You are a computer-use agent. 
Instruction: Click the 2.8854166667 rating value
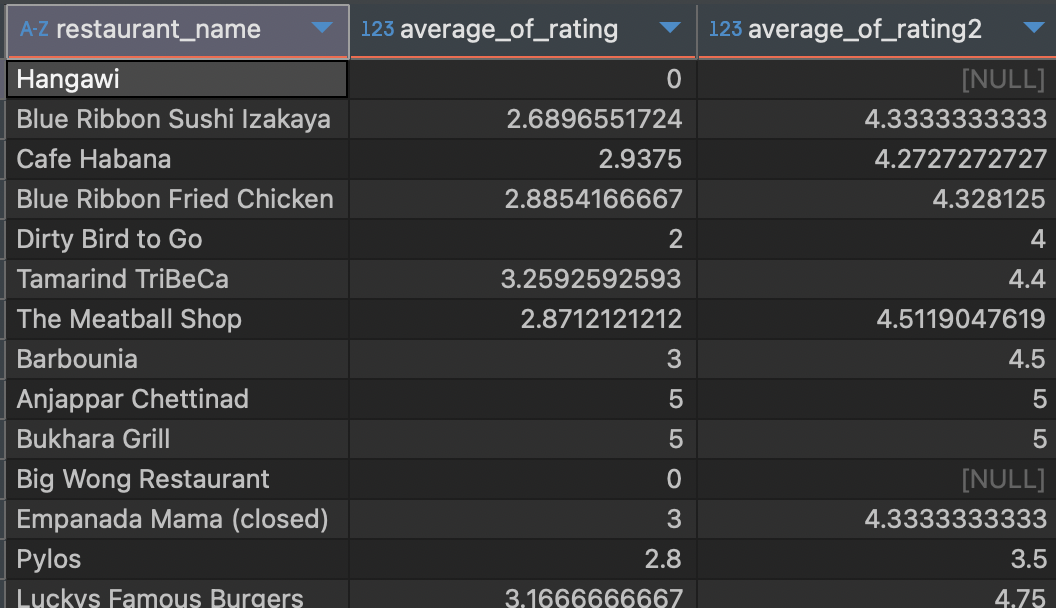(593, 199)
